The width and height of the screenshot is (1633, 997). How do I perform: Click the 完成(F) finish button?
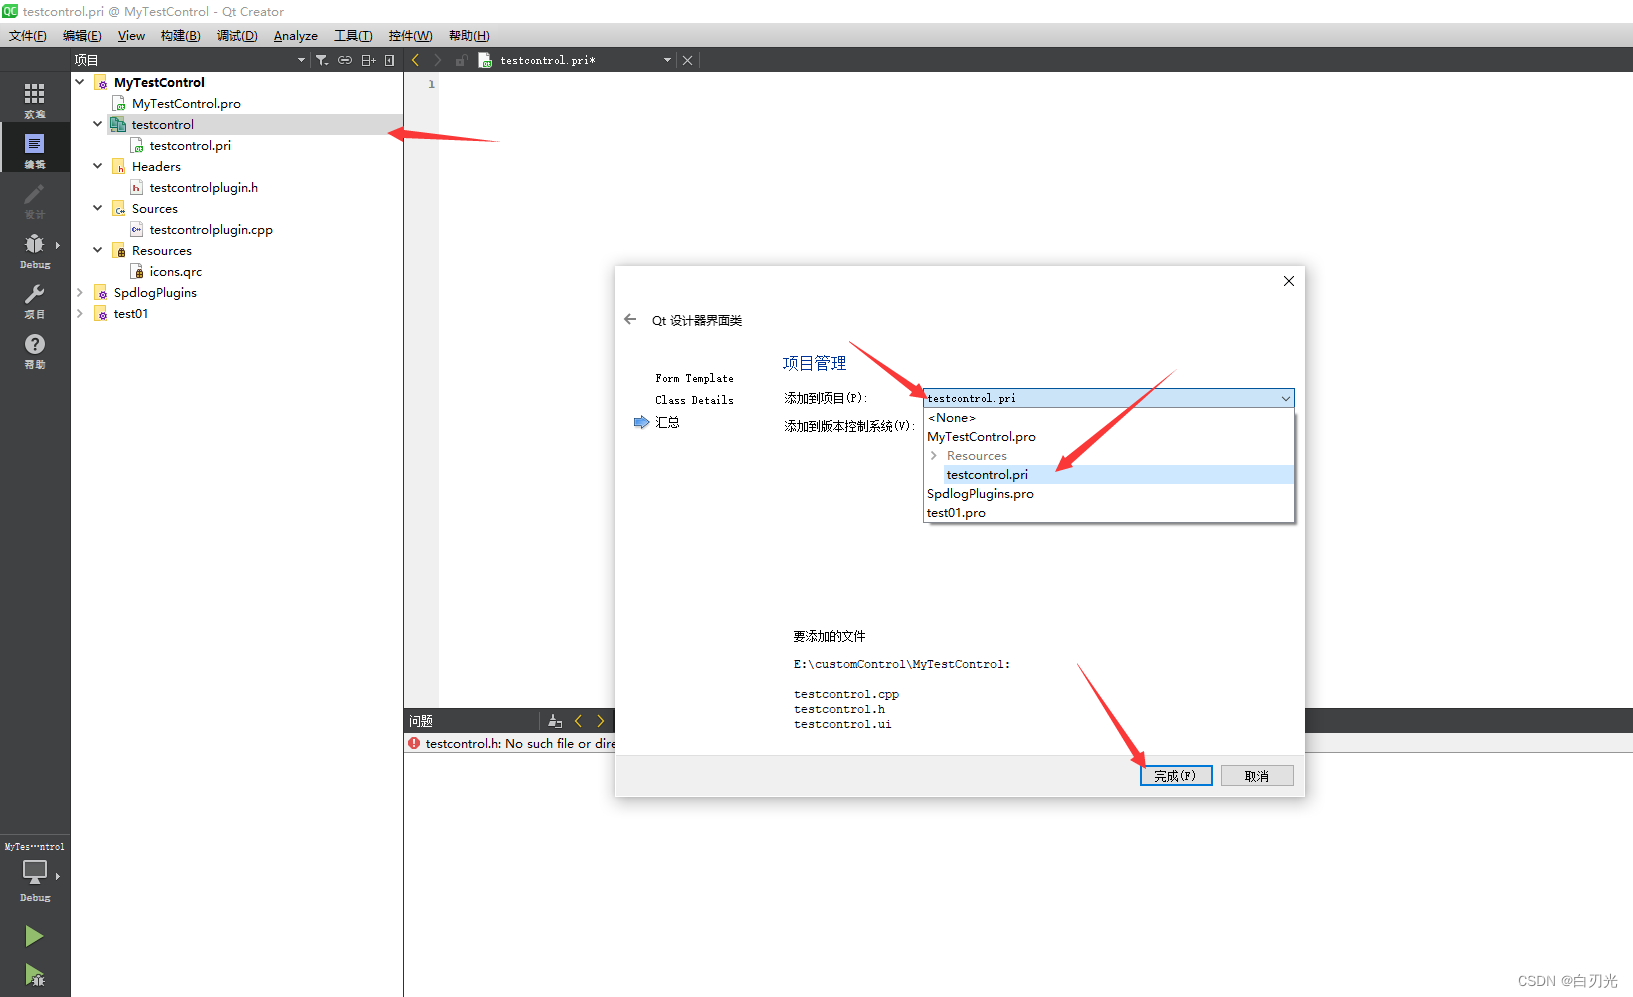1176,776
